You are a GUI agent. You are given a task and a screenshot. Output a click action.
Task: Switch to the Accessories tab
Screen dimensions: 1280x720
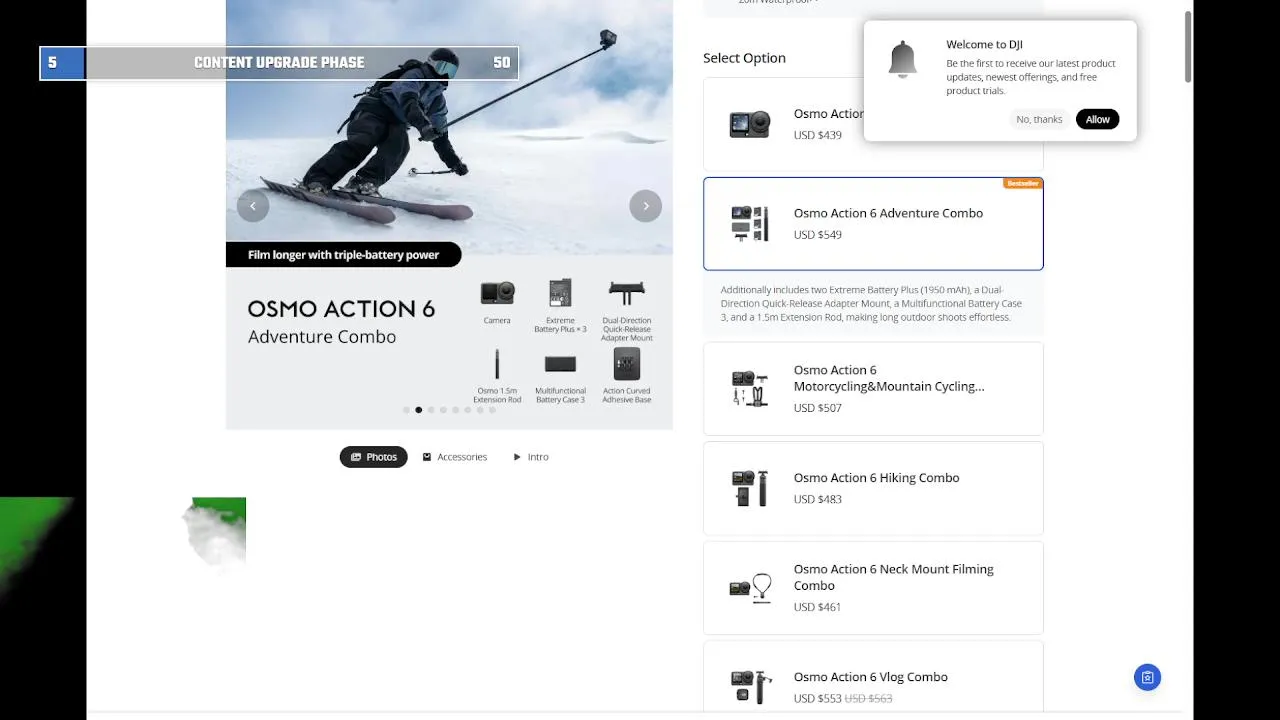[454, 457]
